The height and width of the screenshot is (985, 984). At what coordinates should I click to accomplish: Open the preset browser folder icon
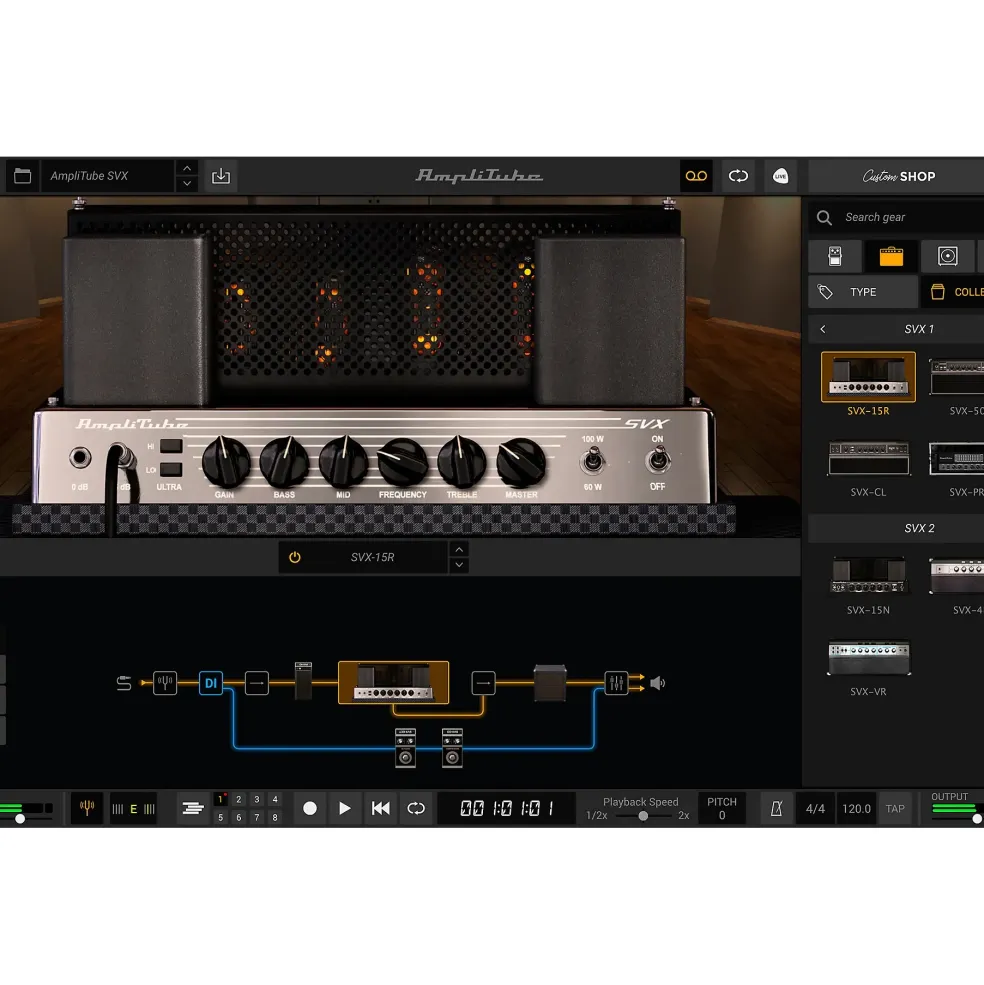click(x=23, y=176)
